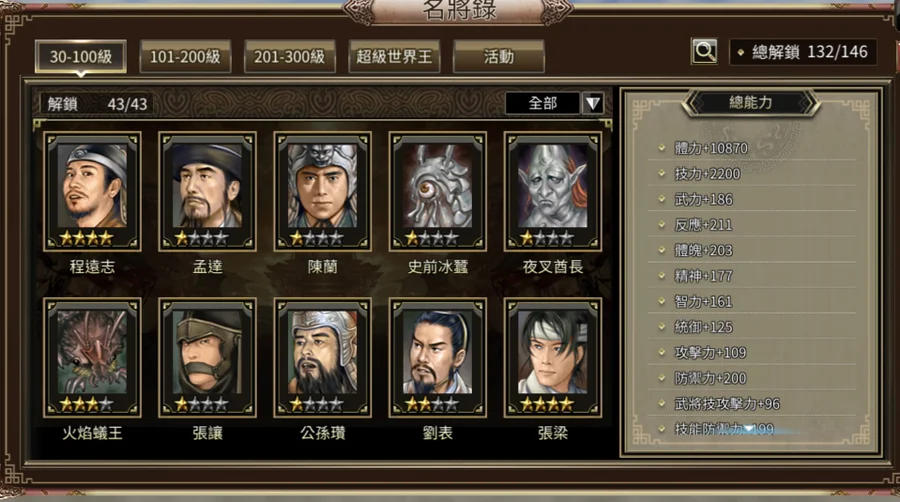This screenshot has height=502, width=900.
Task: Switch to the 101-200級 tab
Action: (x=185, y=56)
